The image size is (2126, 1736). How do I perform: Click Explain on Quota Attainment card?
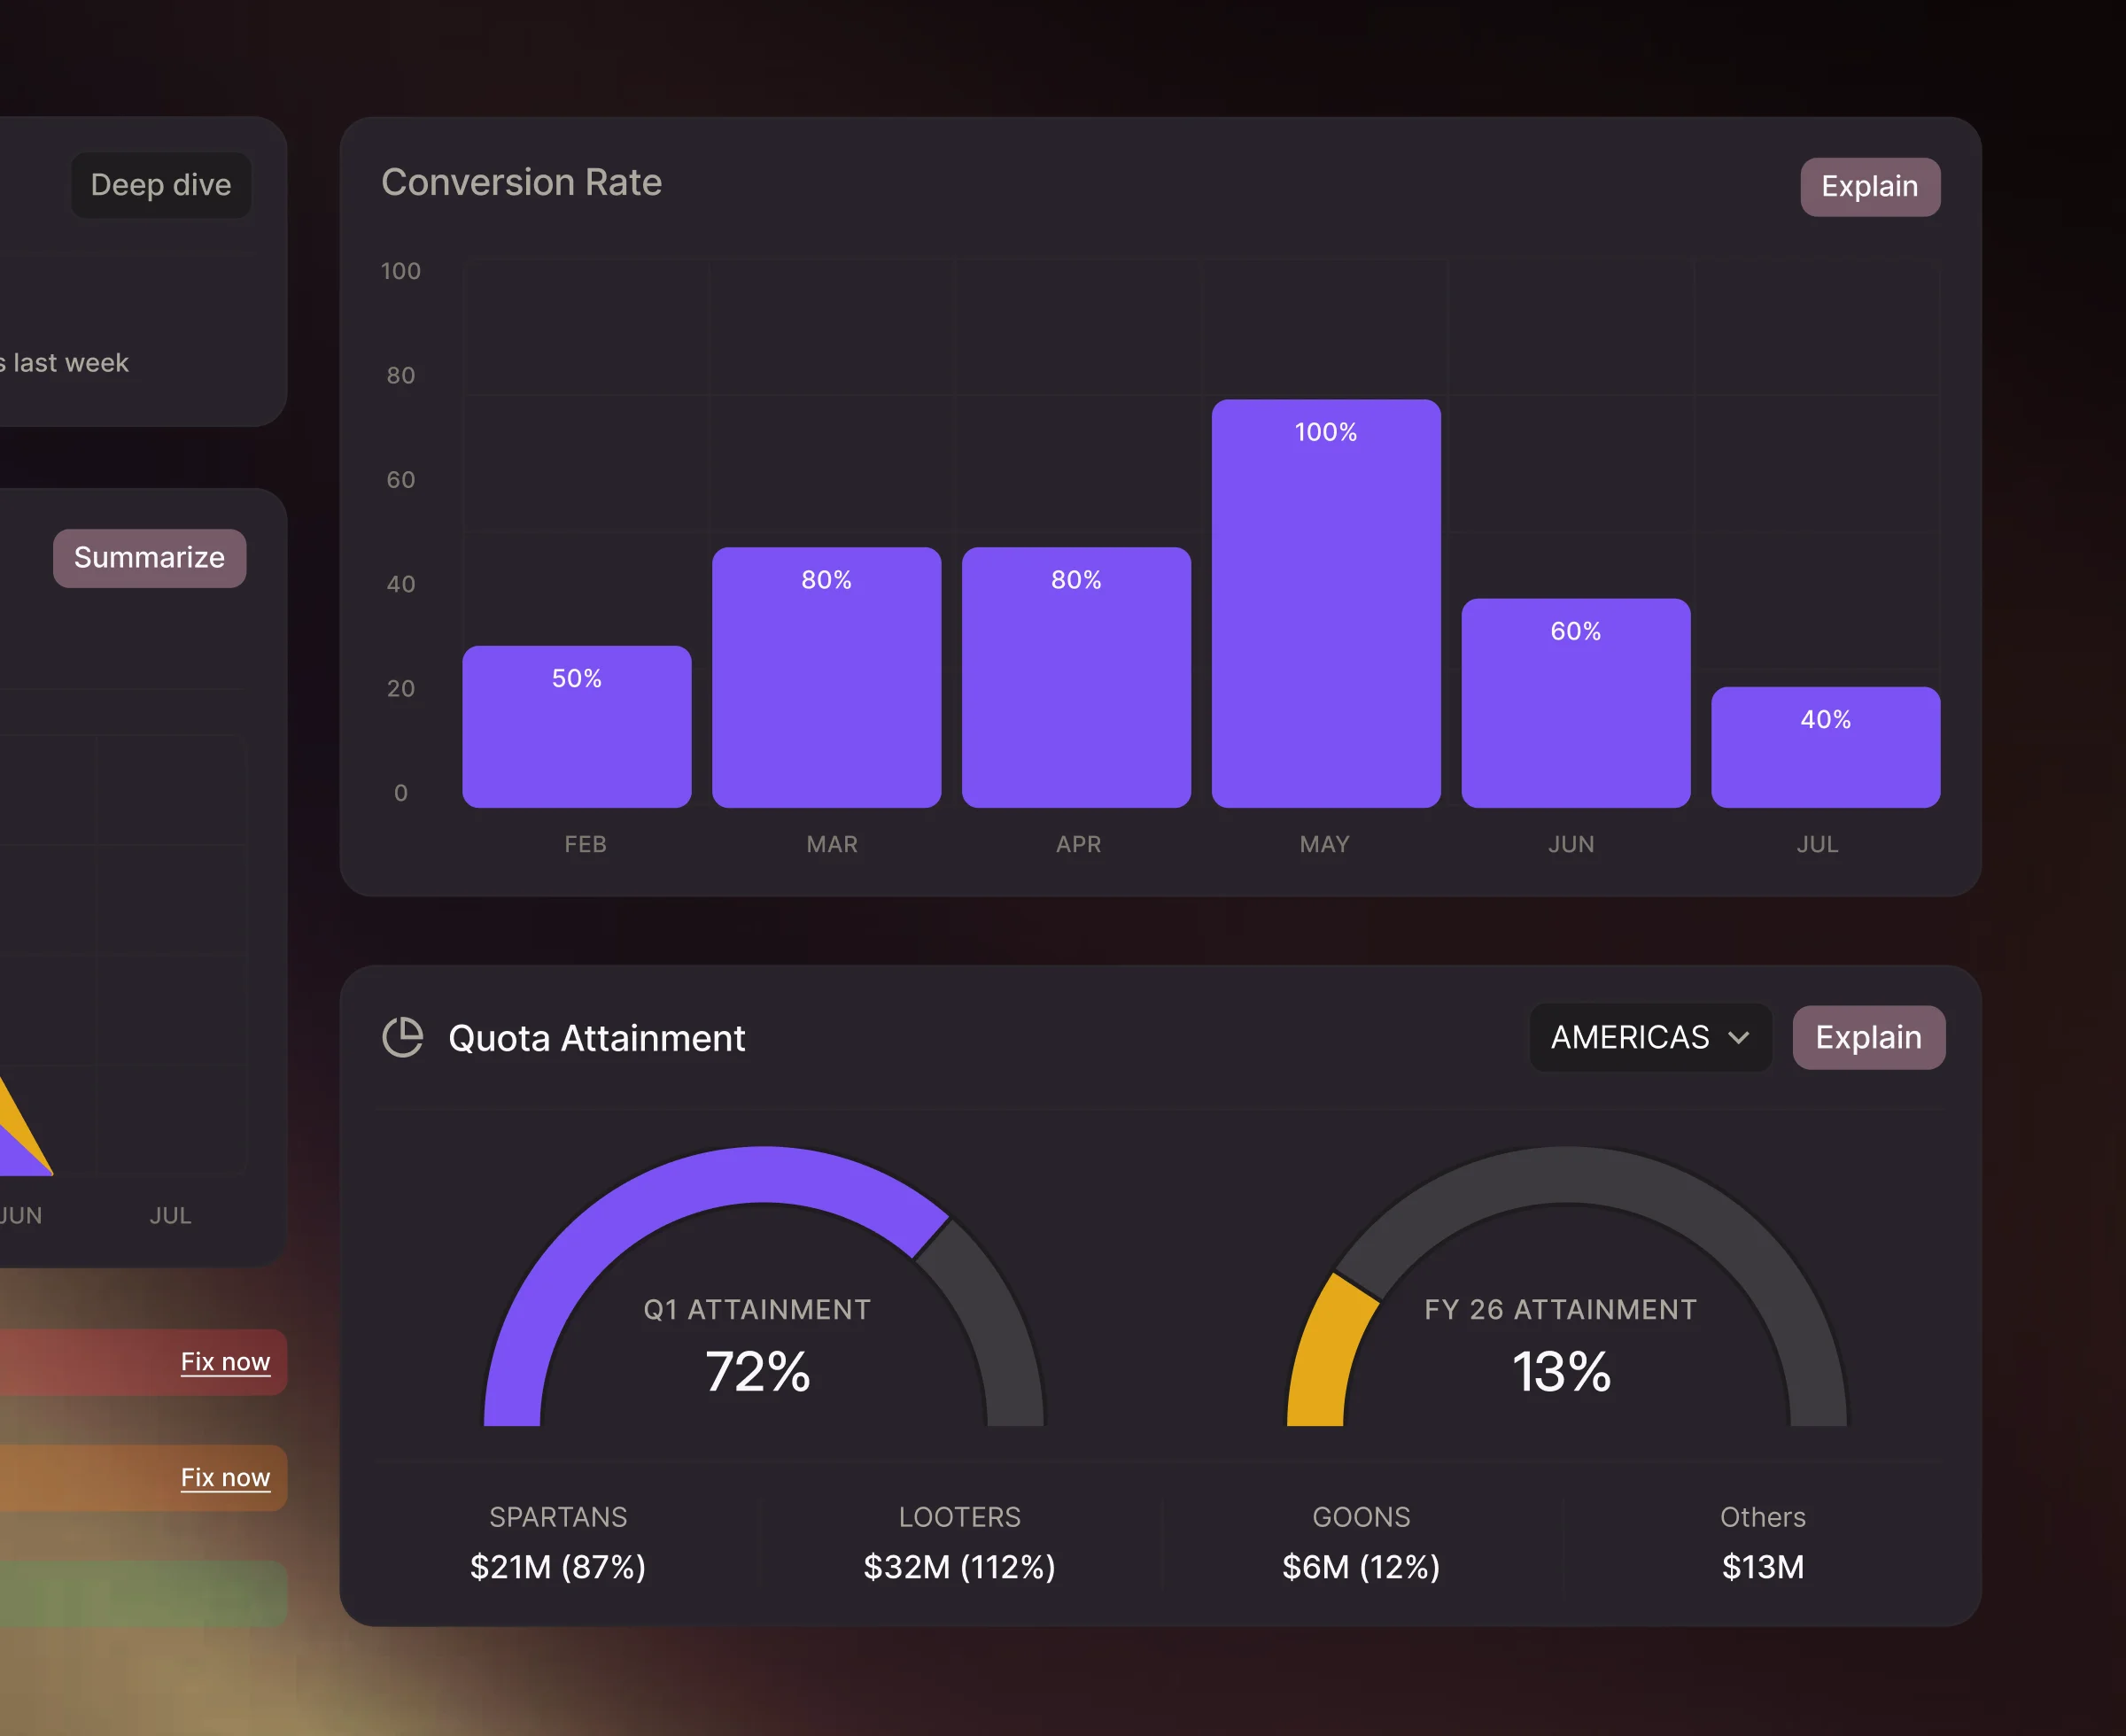pos(1867,1037)
